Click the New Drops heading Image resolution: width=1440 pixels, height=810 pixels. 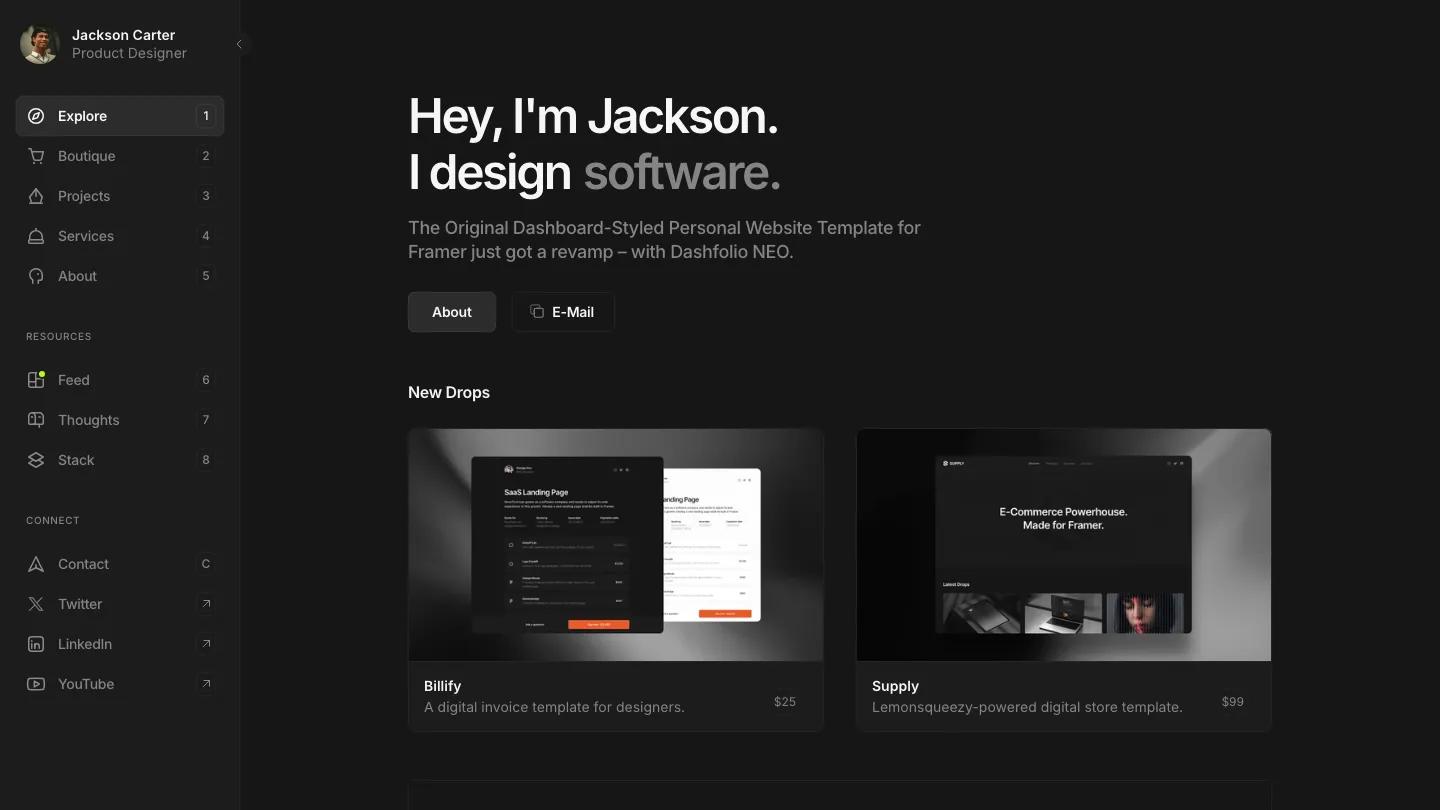click(x=449, y=392)
